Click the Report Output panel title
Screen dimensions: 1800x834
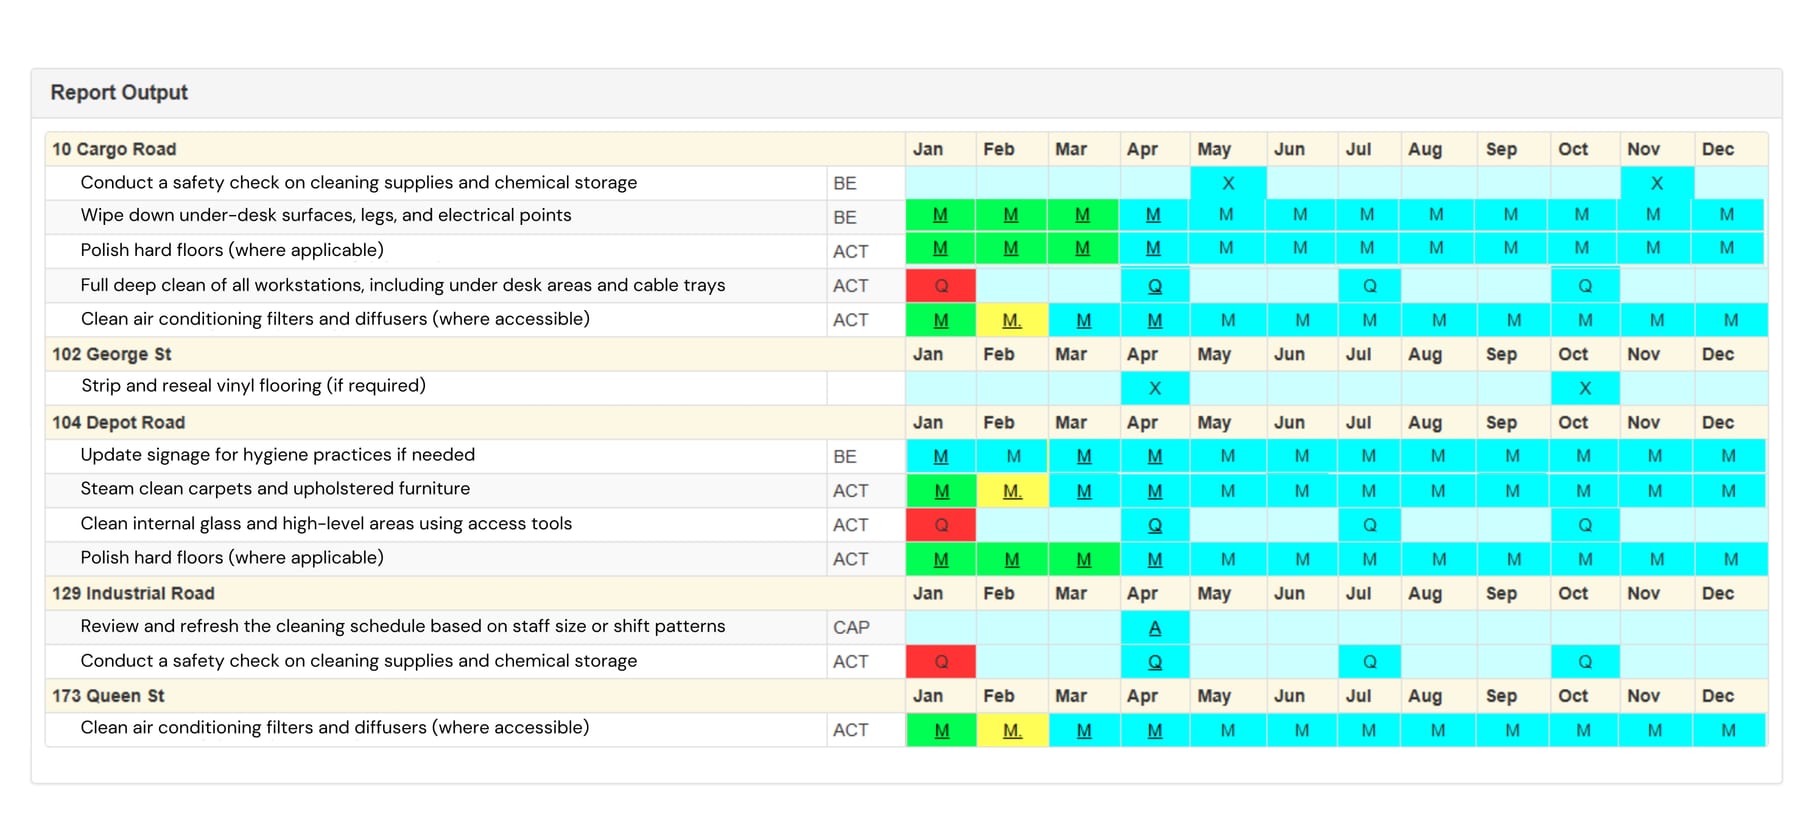coord(119,92)
